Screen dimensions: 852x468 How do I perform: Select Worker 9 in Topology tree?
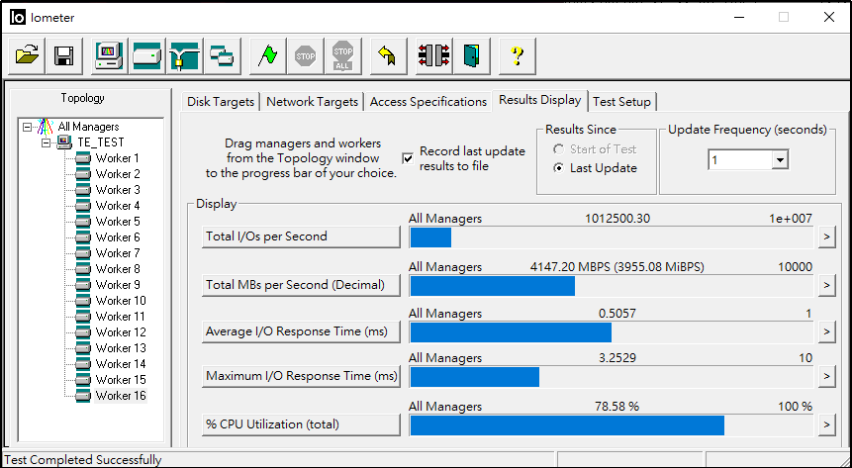tap(117, 284)
